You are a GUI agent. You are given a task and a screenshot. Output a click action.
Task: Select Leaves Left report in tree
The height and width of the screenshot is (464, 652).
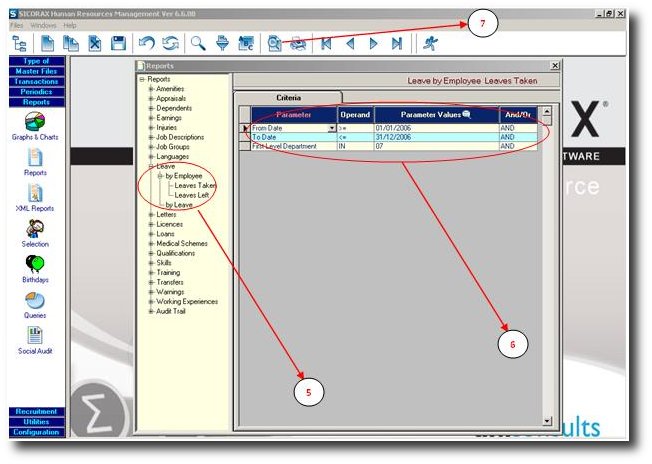click(192, 195)
